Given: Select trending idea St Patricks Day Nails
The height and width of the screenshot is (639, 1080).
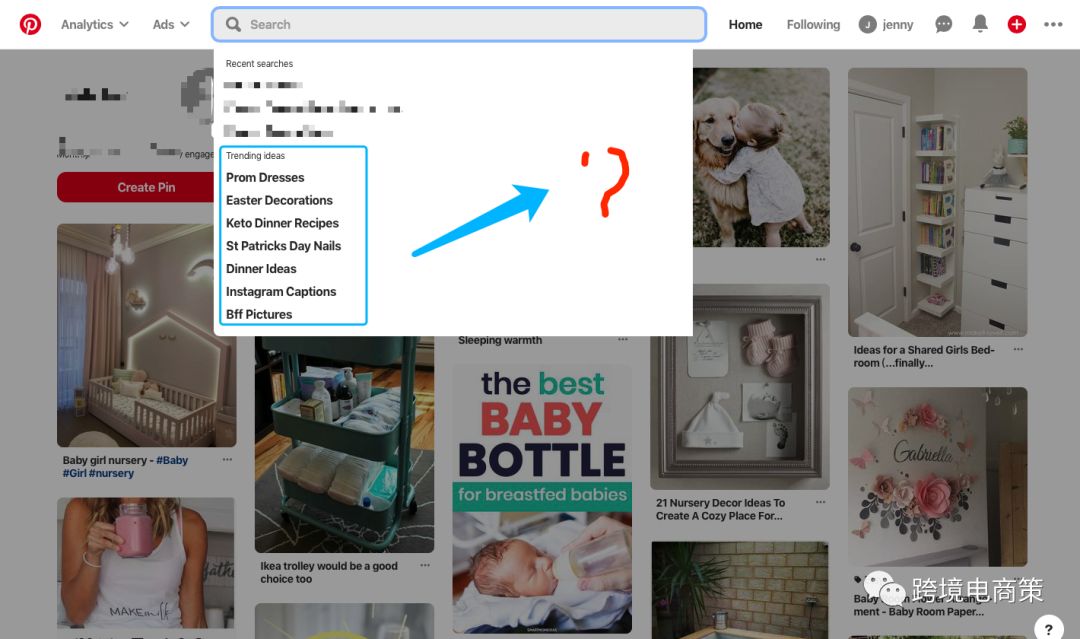Looking at the screenshot, I should 283,246.
